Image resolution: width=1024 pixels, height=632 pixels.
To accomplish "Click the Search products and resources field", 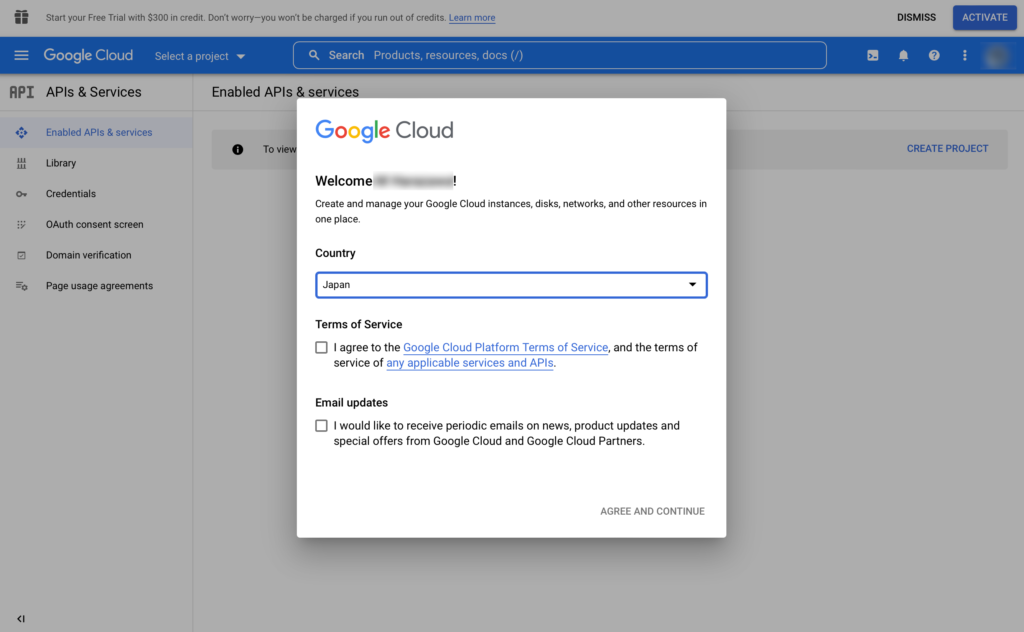I will coord(560,55).
